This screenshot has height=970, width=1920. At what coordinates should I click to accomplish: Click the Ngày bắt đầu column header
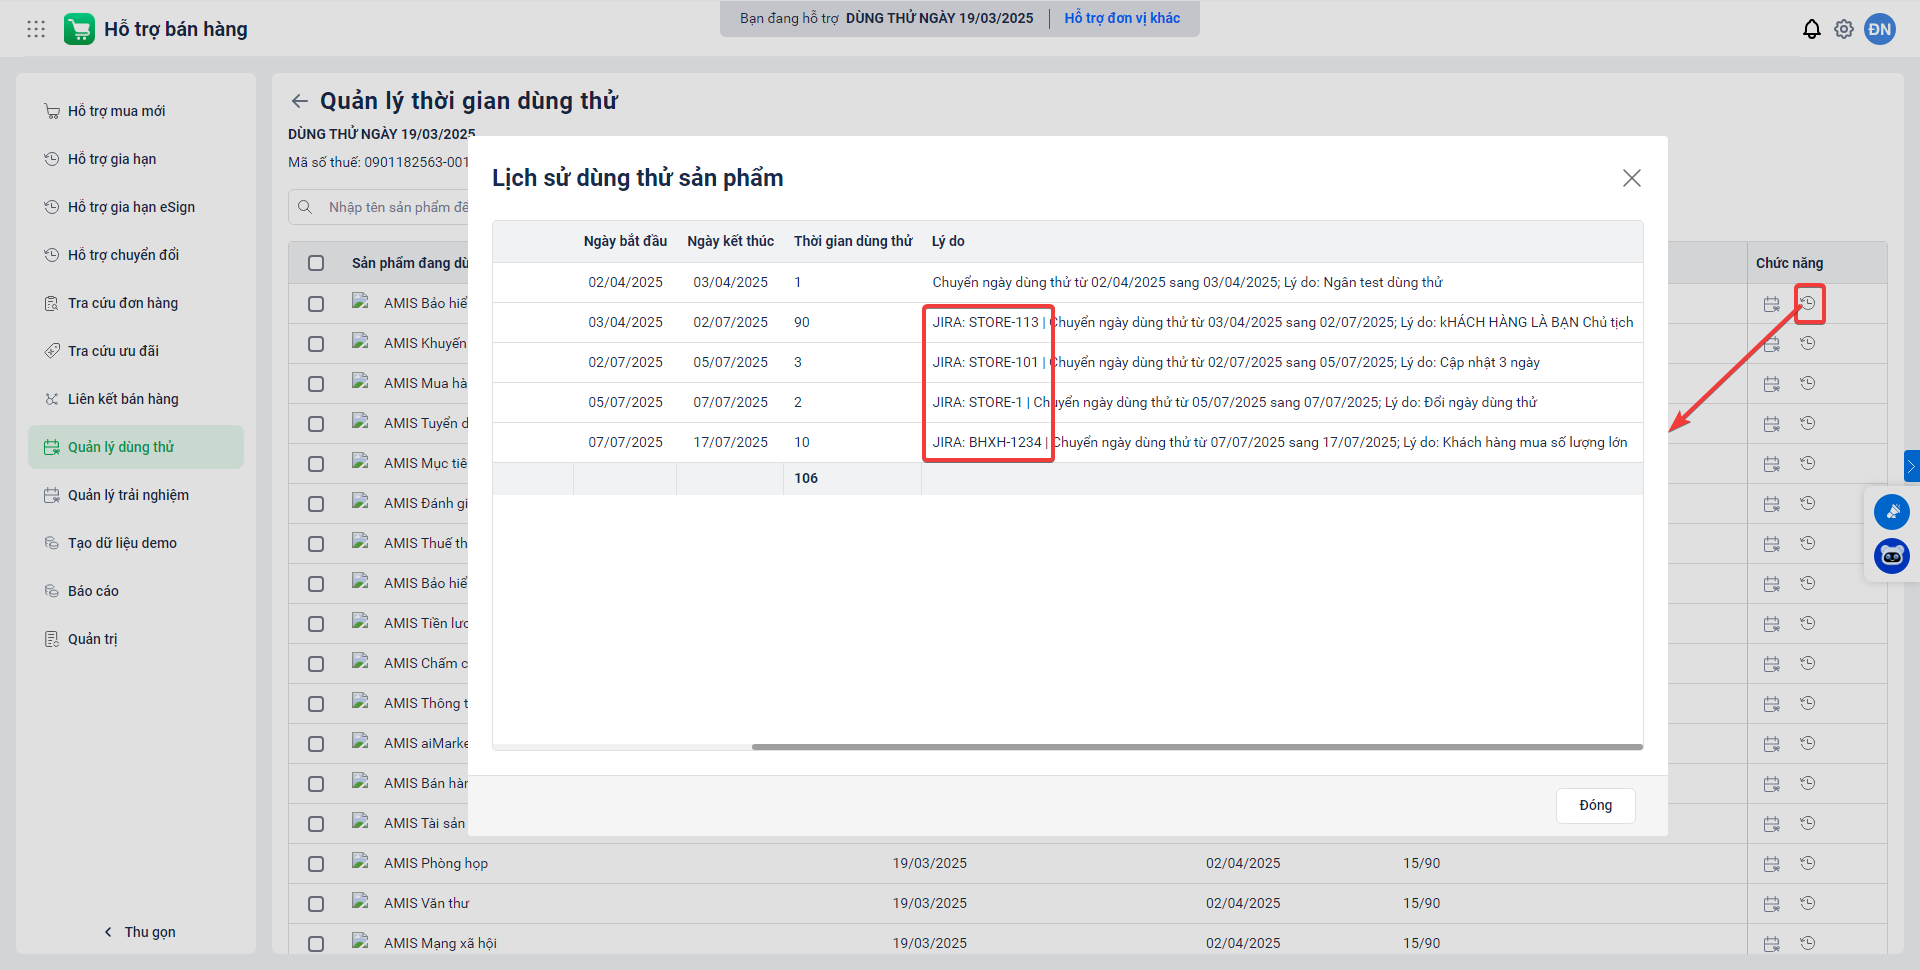click(x=625, y=241)
